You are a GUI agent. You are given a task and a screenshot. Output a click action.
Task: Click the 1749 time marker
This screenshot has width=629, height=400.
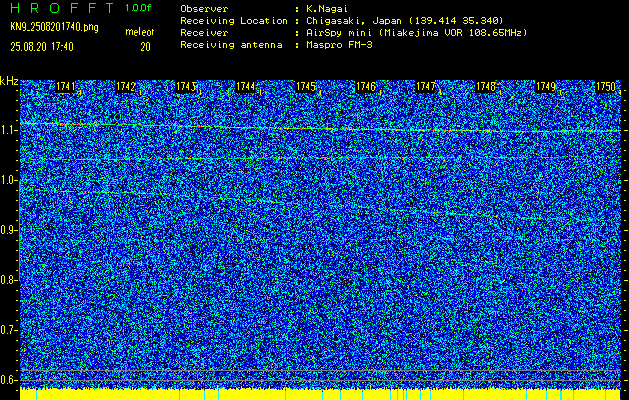(546, 87)
